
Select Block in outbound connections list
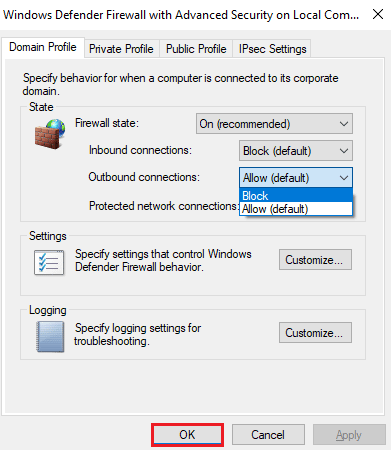pyautogui.click(x=296, y=196)
